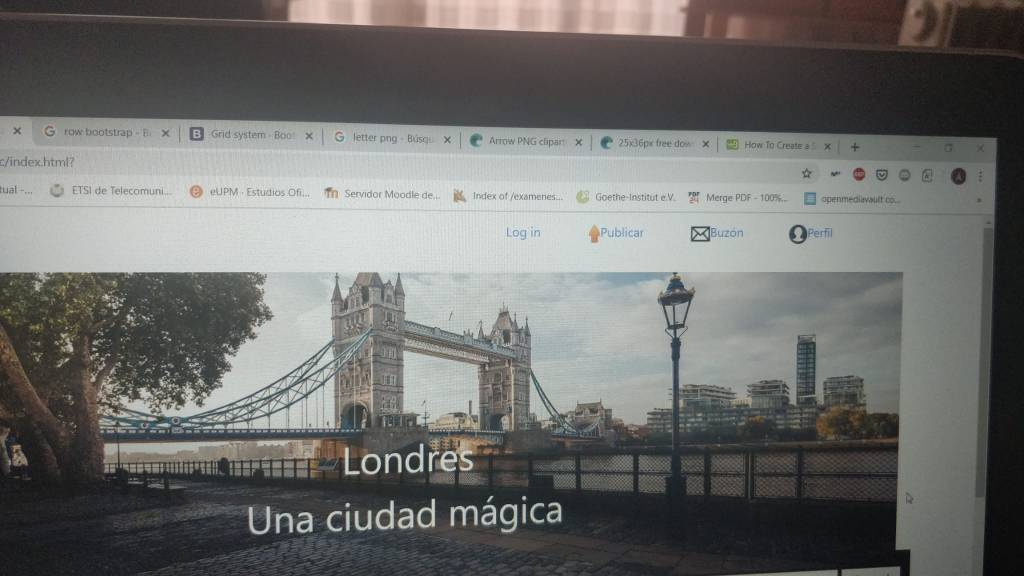This screenshot has height=576, width=1024.
Task: Click the bookmark star icon in address bar
Action: pos(807,173)
